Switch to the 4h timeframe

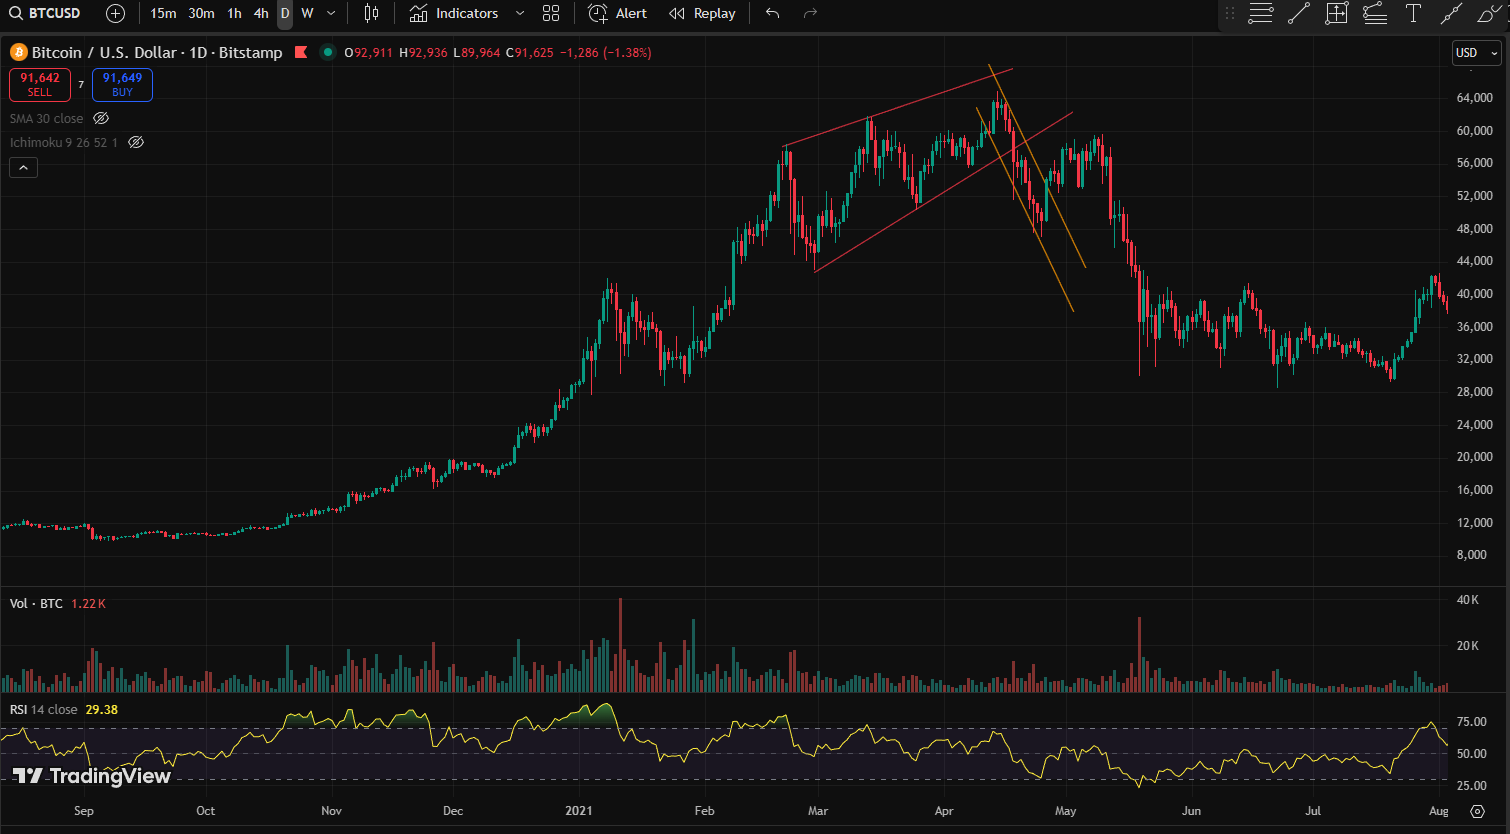coord(261,13)
